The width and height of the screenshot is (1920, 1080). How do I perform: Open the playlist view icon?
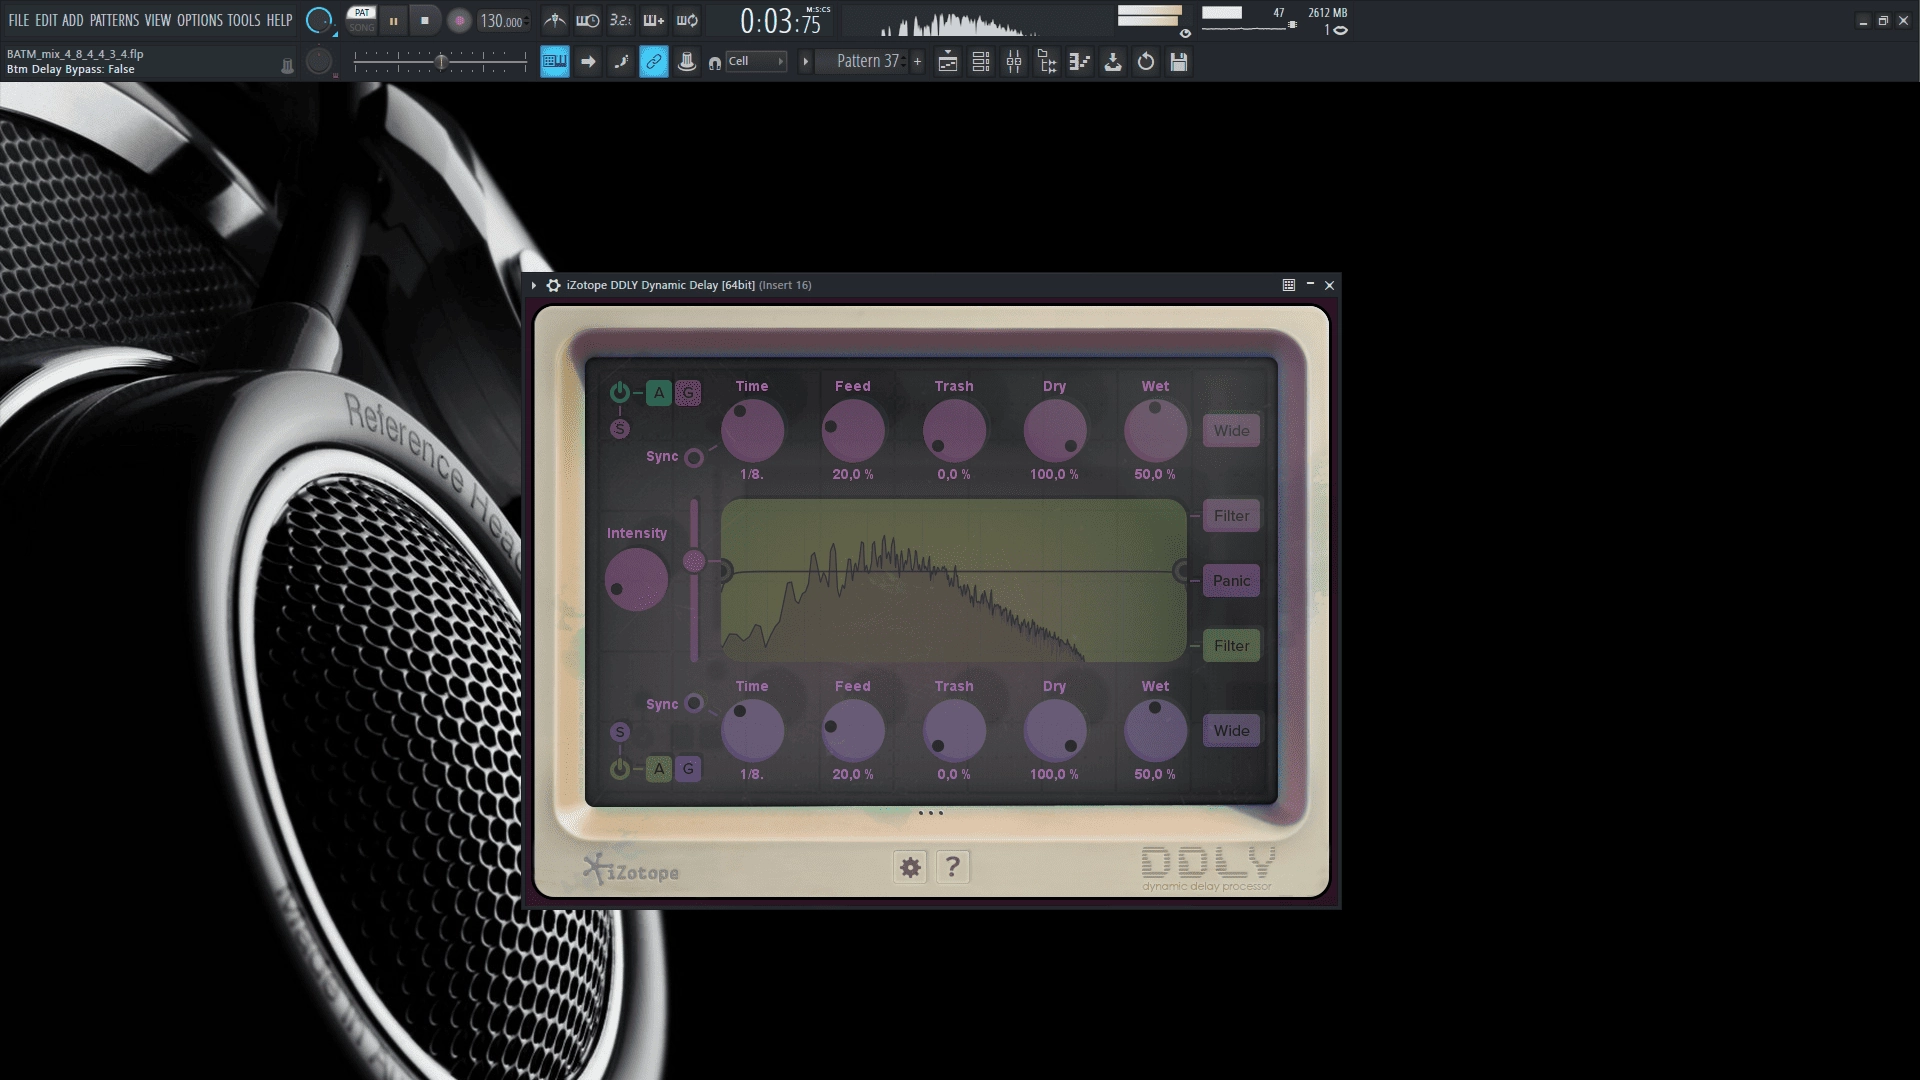click(x=948, y=62)
